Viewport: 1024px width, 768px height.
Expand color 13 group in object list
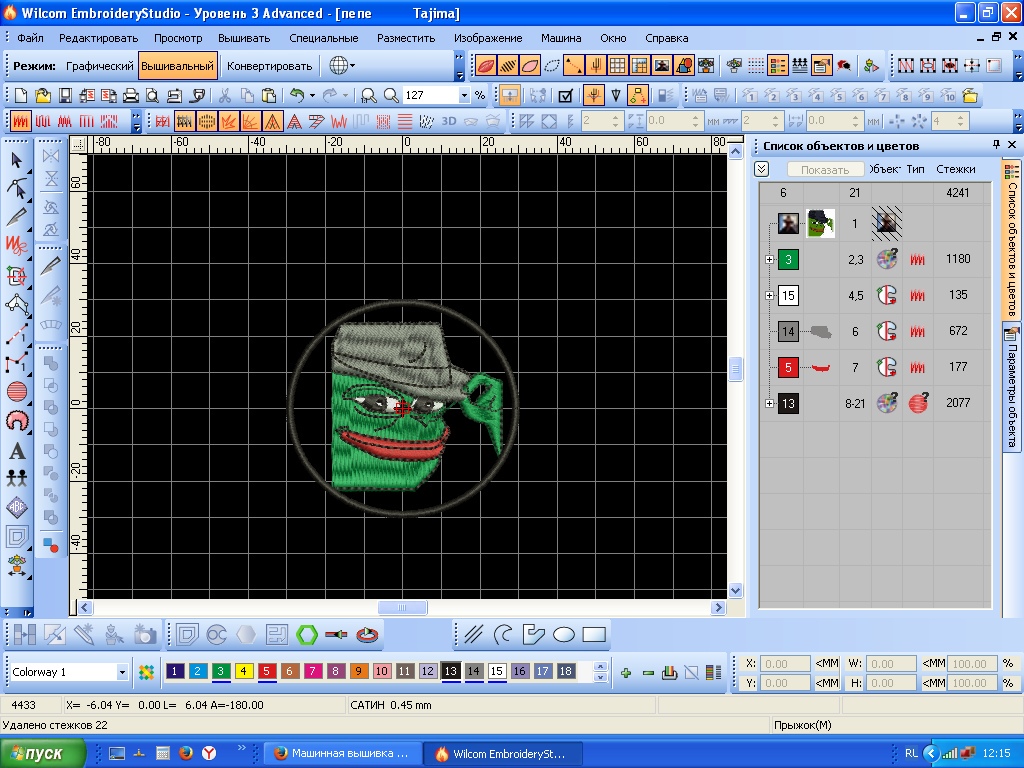[769, 404]
